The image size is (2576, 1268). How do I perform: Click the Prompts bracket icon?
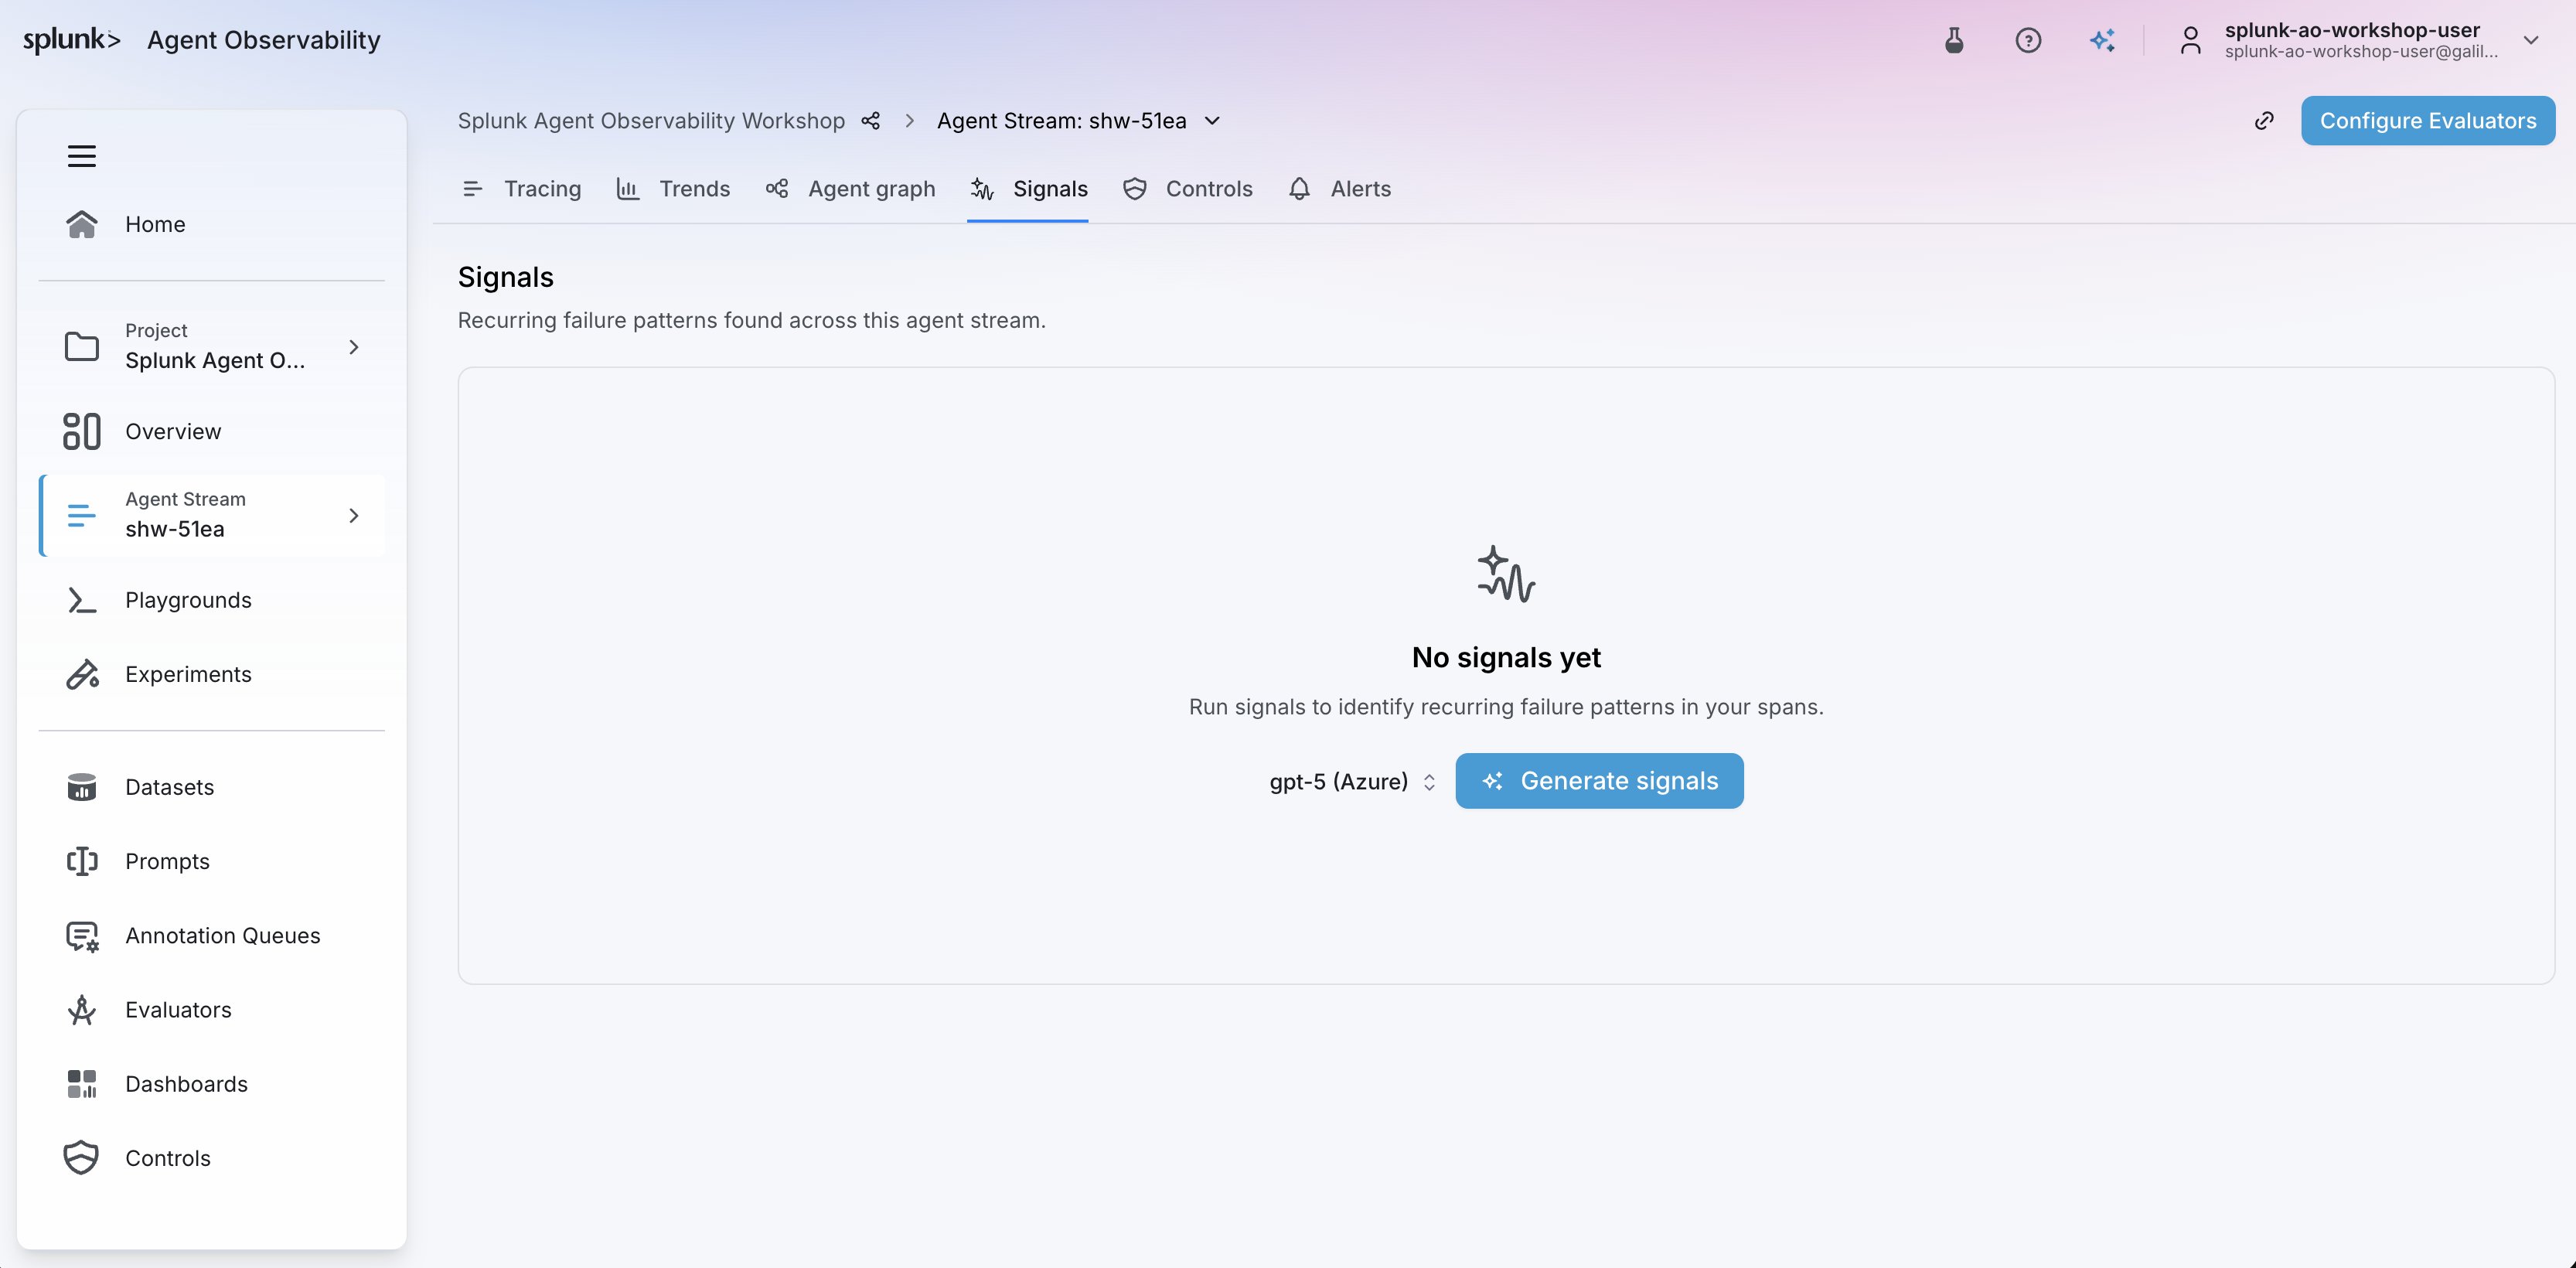(x=82, y=861)
